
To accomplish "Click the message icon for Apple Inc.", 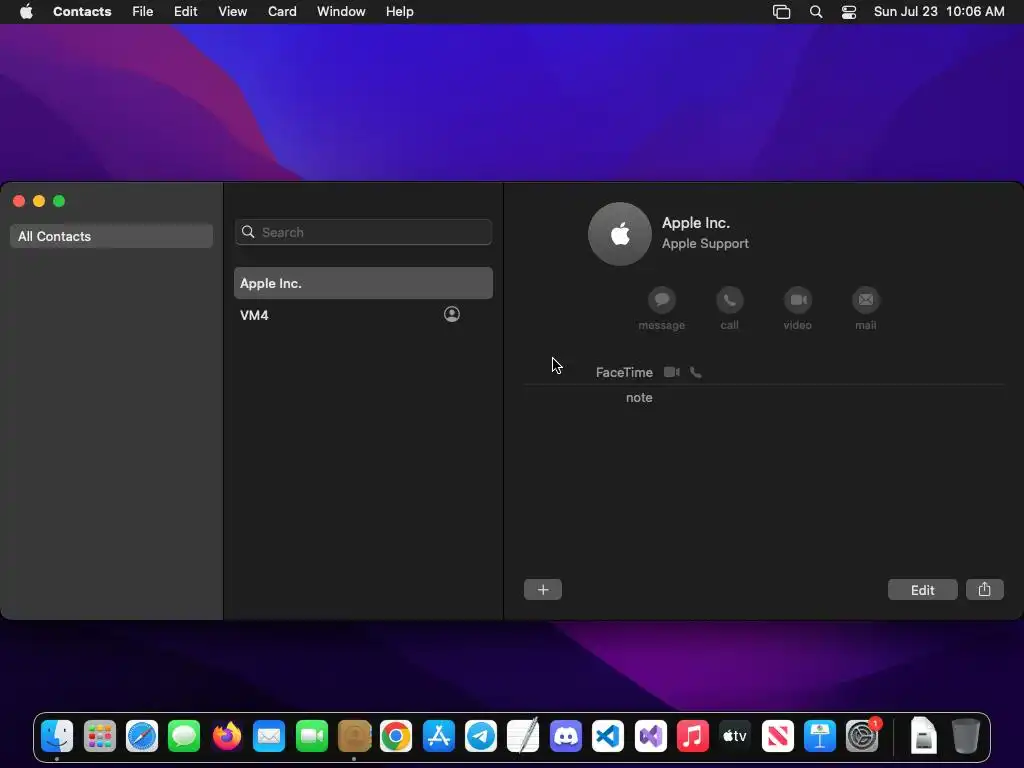I will coord(662,300).
